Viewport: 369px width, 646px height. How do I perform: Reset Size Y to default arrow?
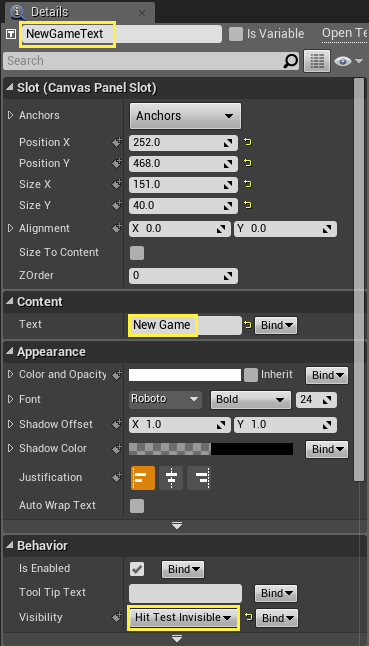click(248, 205)
